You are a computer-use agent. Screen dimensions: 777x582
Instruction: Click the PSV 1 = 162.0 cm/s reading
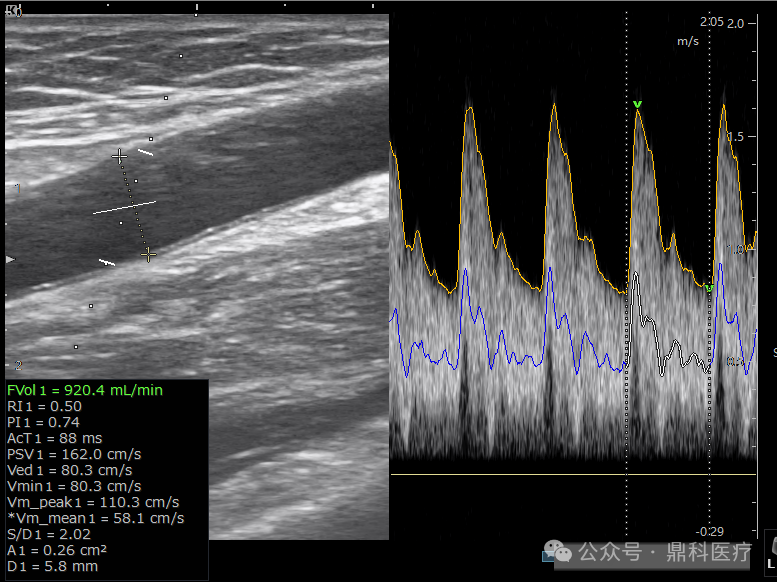[x=74, y=454]
